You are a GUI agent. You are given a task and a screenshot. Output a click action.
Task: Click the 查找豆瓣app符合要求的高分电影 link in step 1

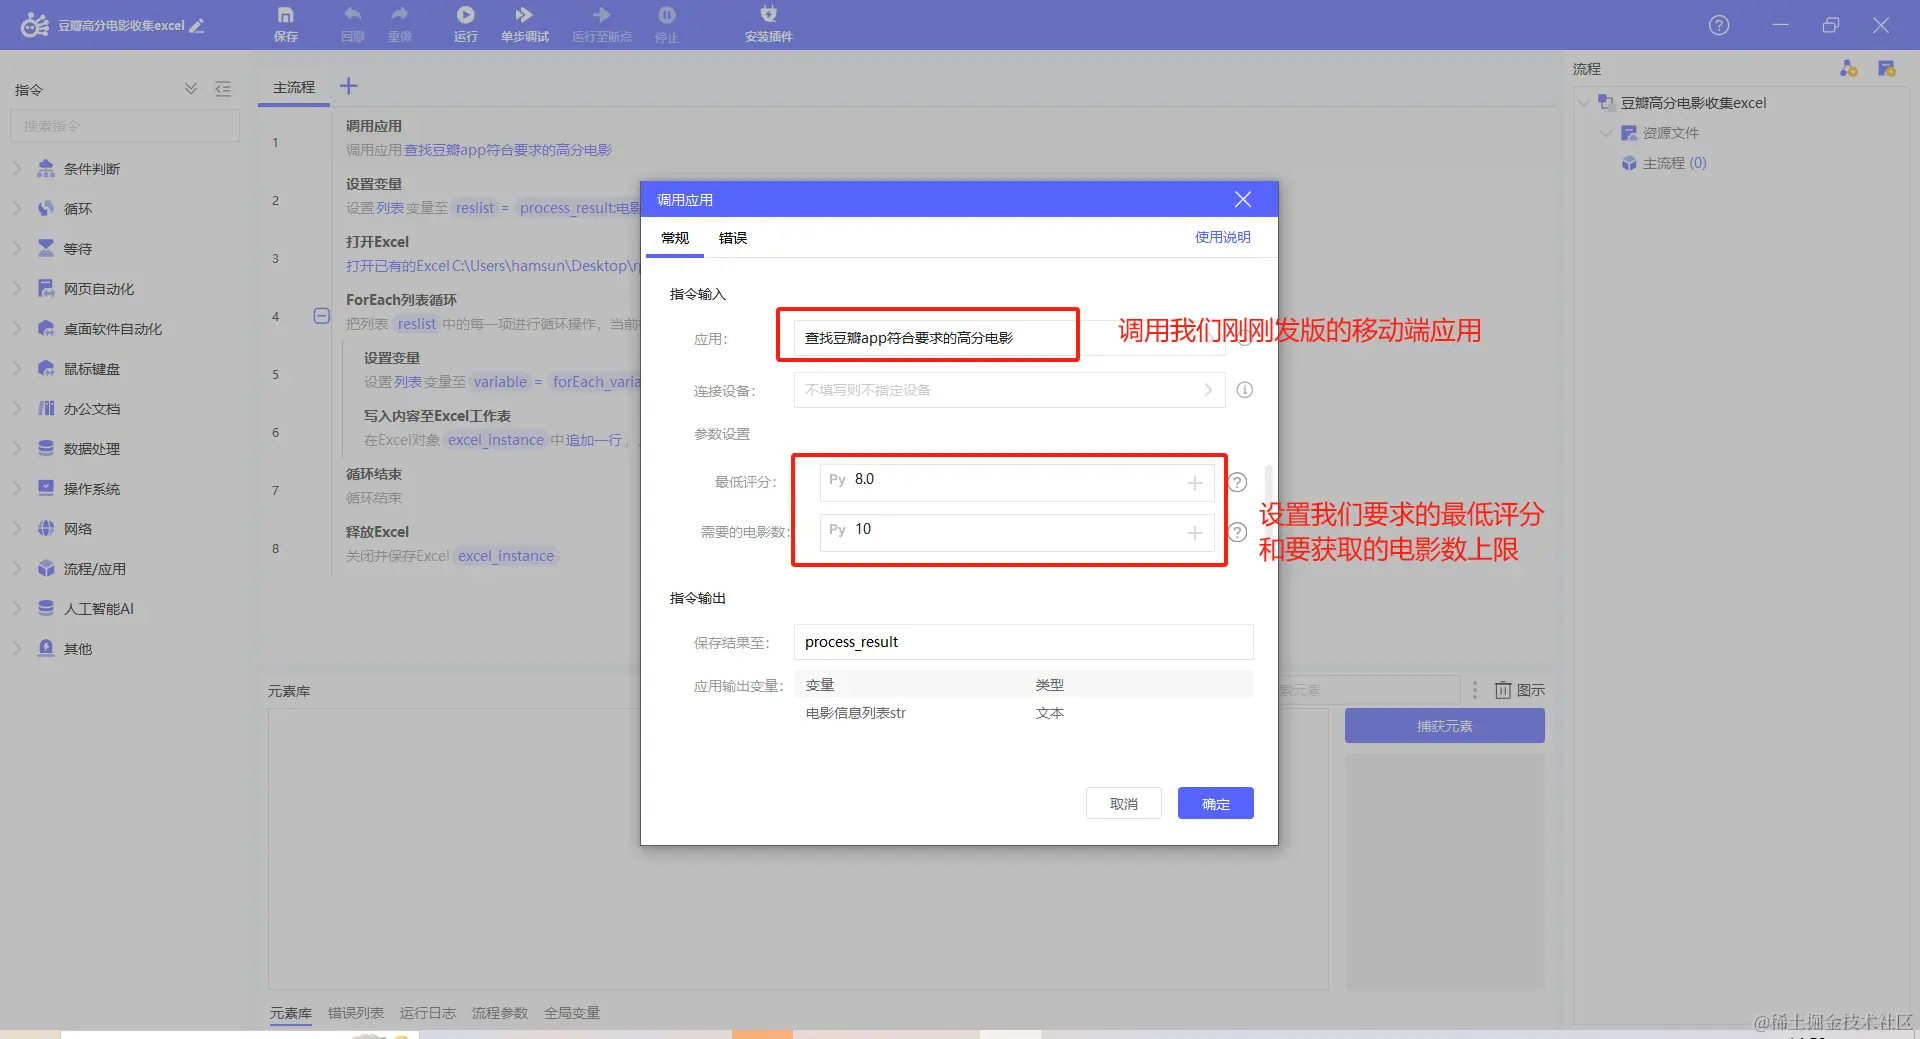[508, 150]
